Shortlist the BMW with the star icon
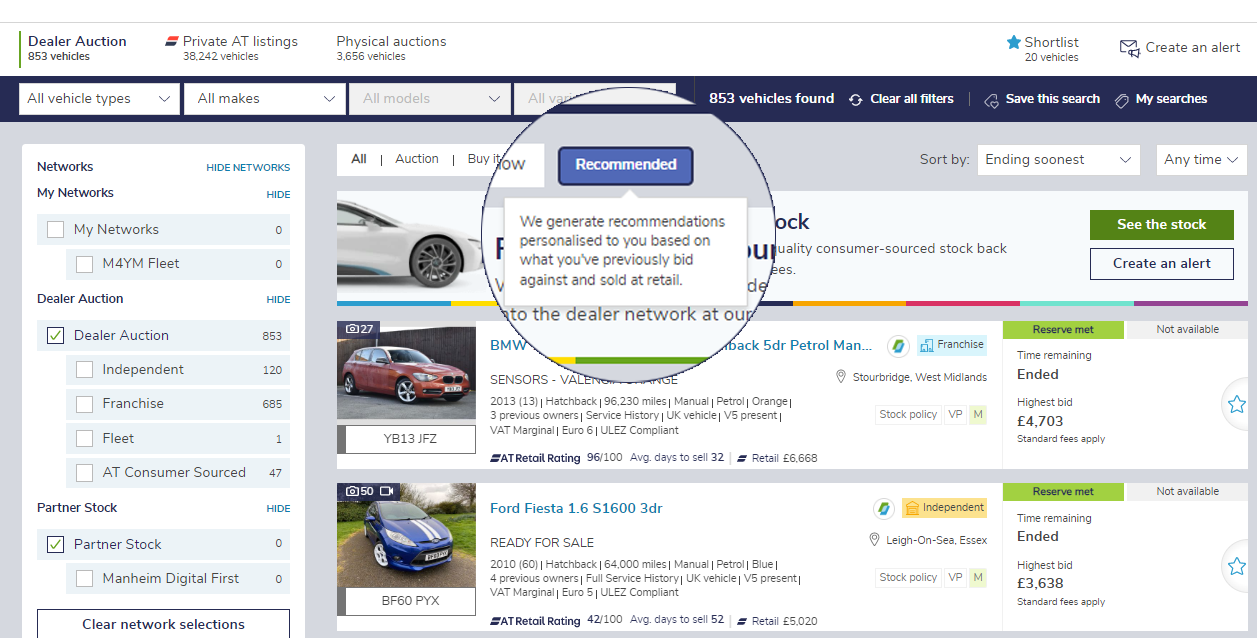 [1236, 404]
